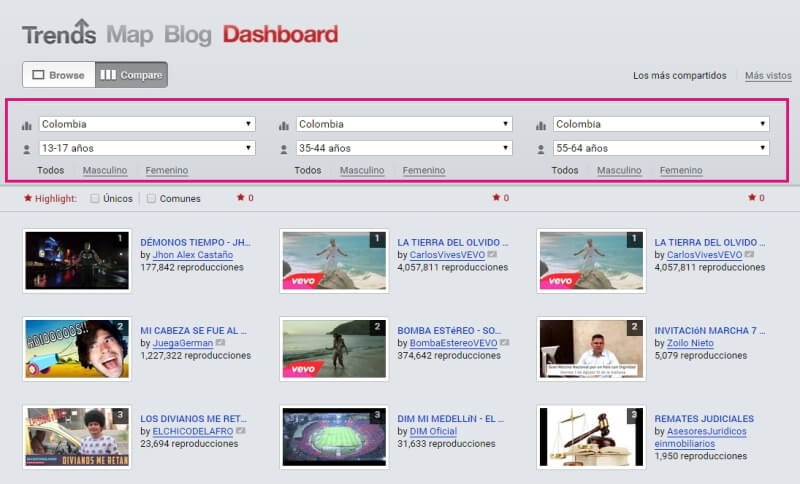
Task: Click the badge icon beside BombaEstereoVEVO
Action: (x=504, y=343)
